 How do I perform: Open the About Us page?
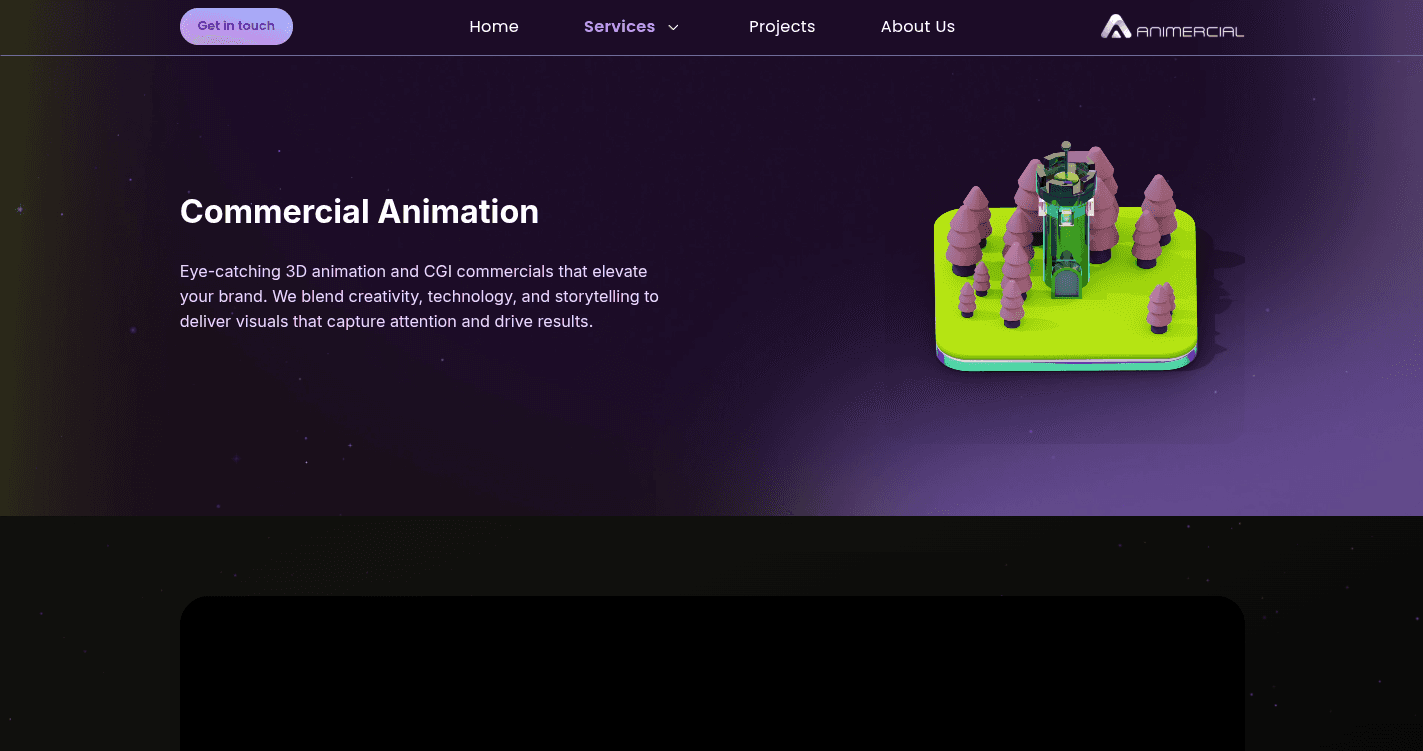point(918,27)
